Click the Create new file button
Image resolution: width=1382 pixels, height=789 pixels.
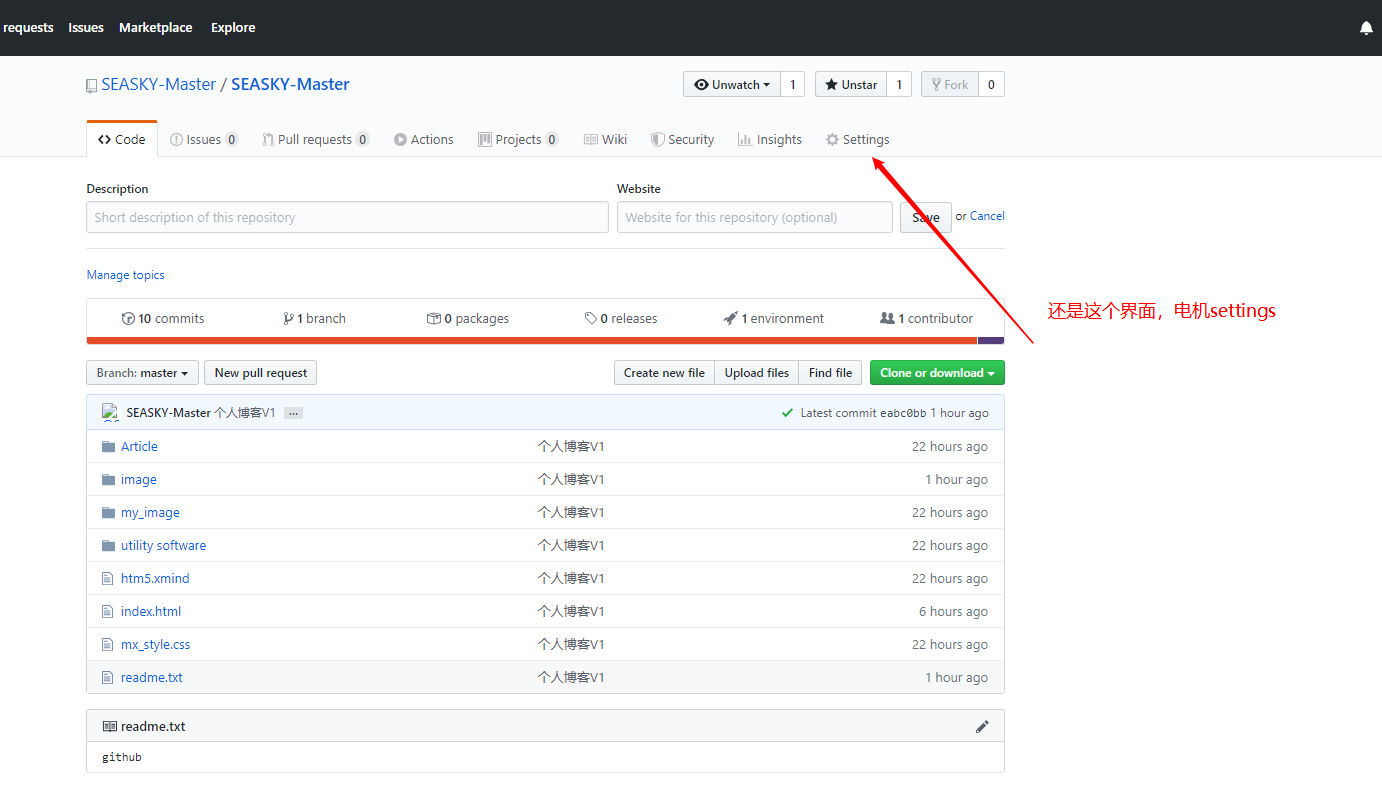tap(664, 373)
